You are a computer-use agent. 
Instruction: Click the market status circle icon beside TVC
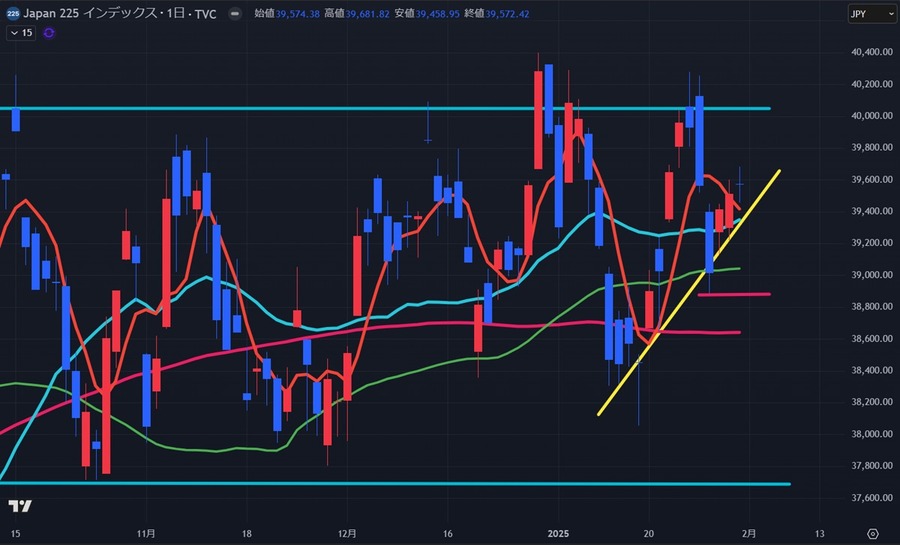[236, 13]
